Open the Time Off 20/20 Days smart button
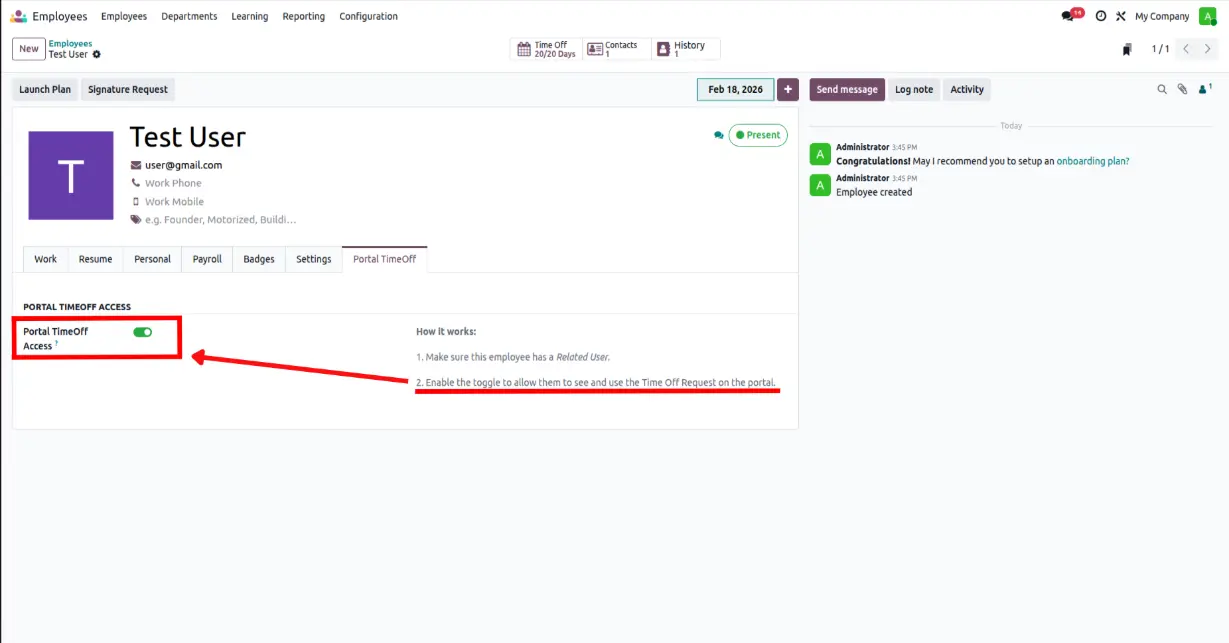Viewport: 1229px width, 643px height. click(x=545, y=49)
